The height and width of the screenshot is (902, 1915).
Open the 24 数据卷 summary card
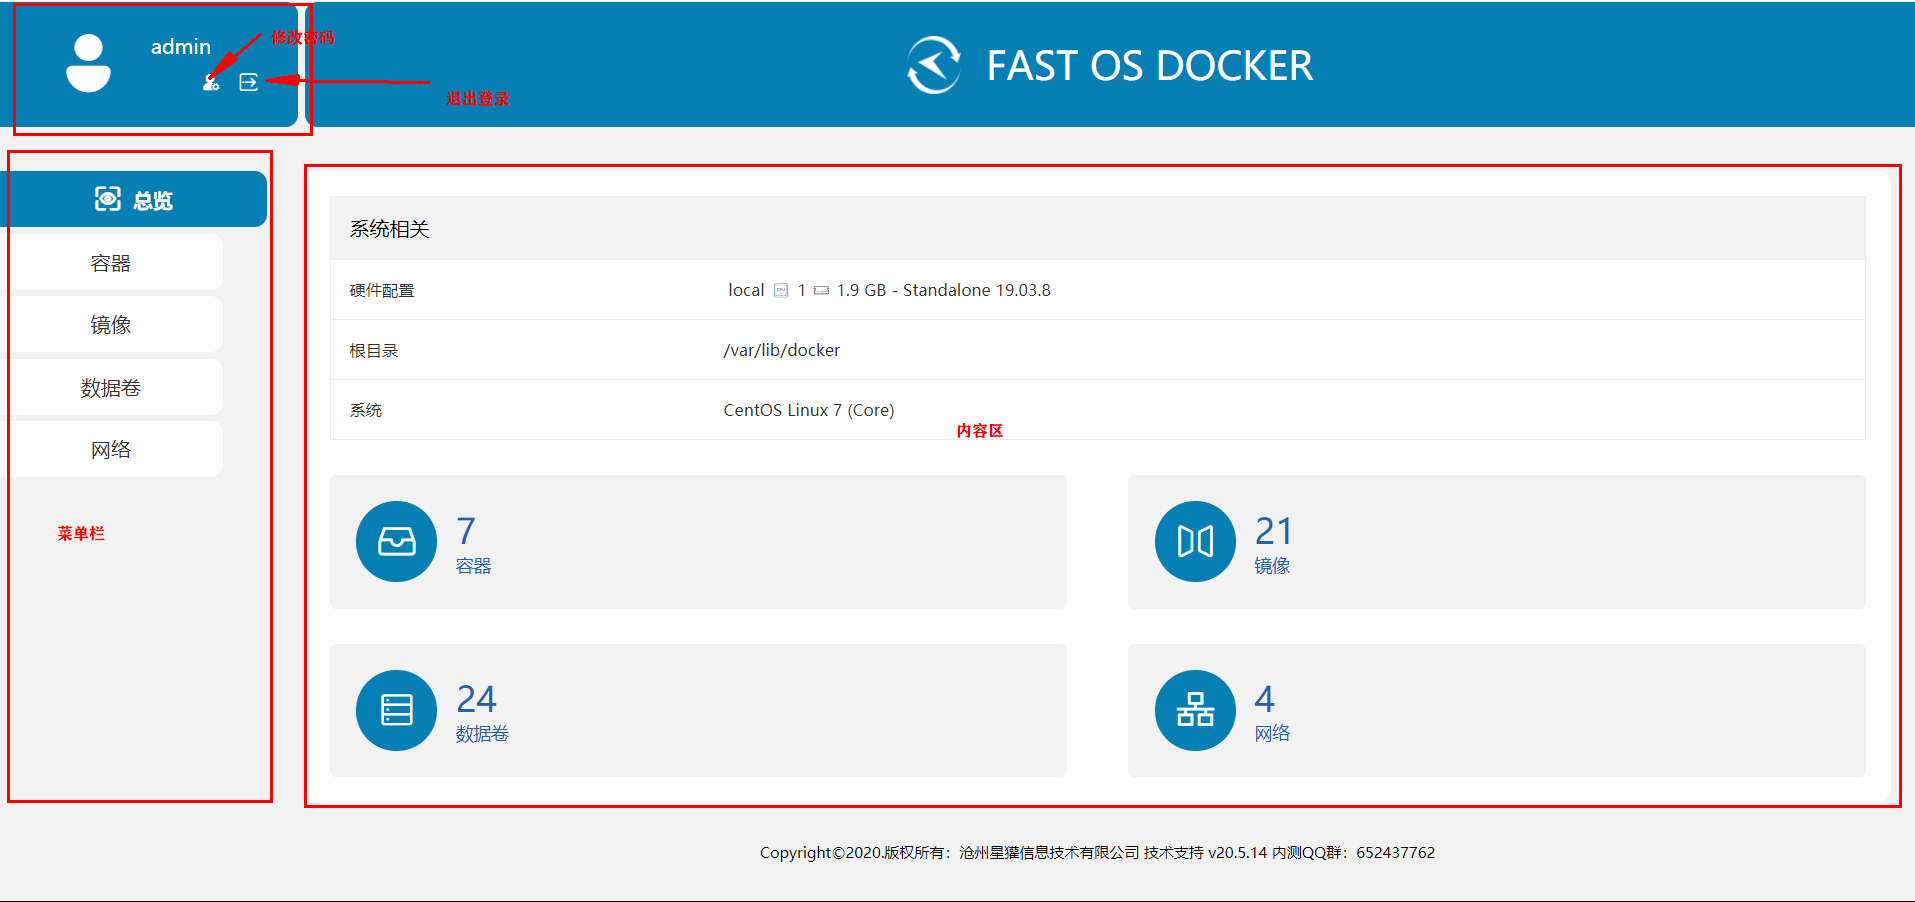point(698,710)
